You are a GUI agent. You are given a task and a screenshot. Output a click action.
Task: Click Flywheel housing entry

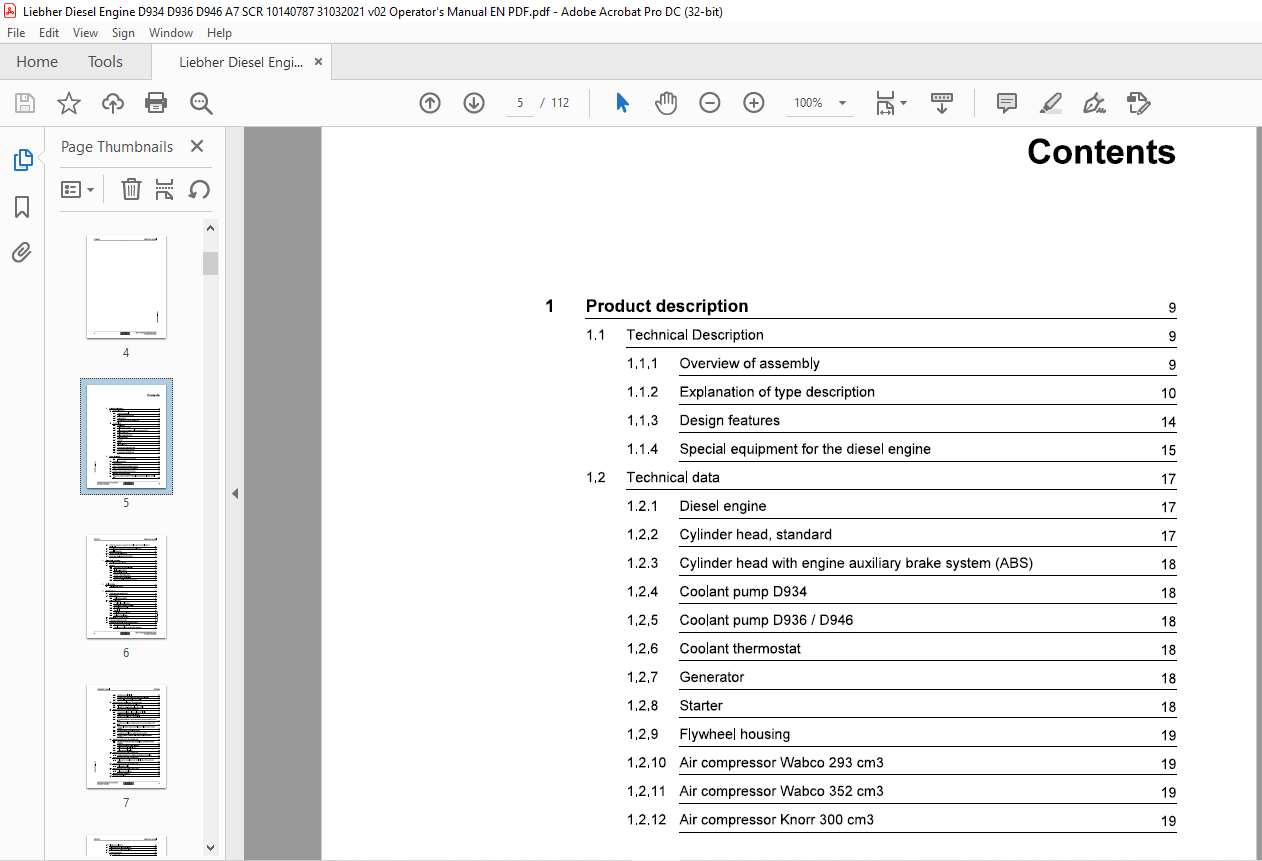point(735,734)
